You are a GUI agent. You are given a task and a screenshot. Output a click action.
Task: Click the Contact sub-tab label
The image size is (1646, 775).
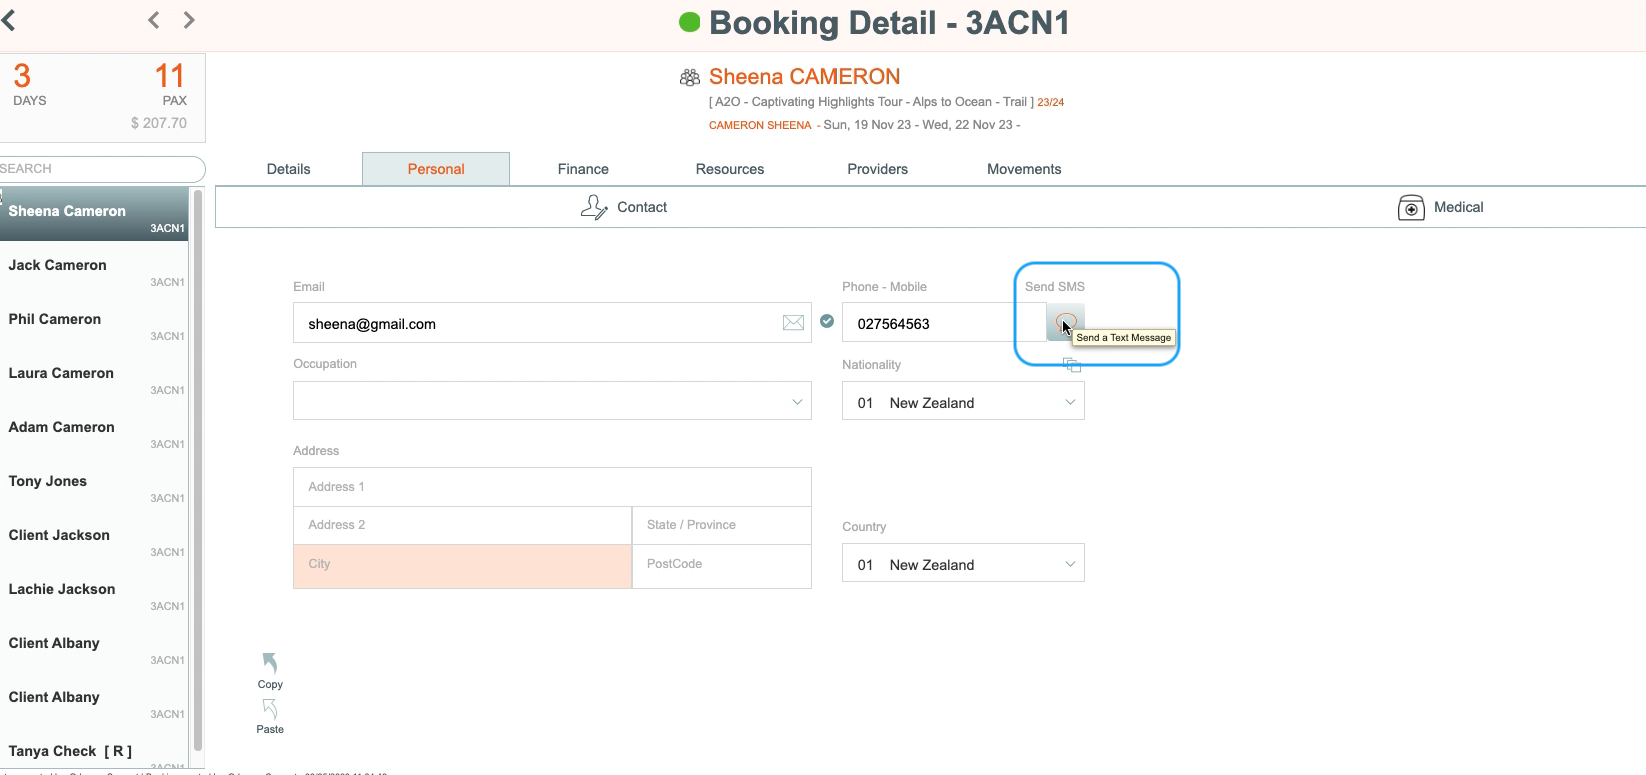tap(642, 207)
